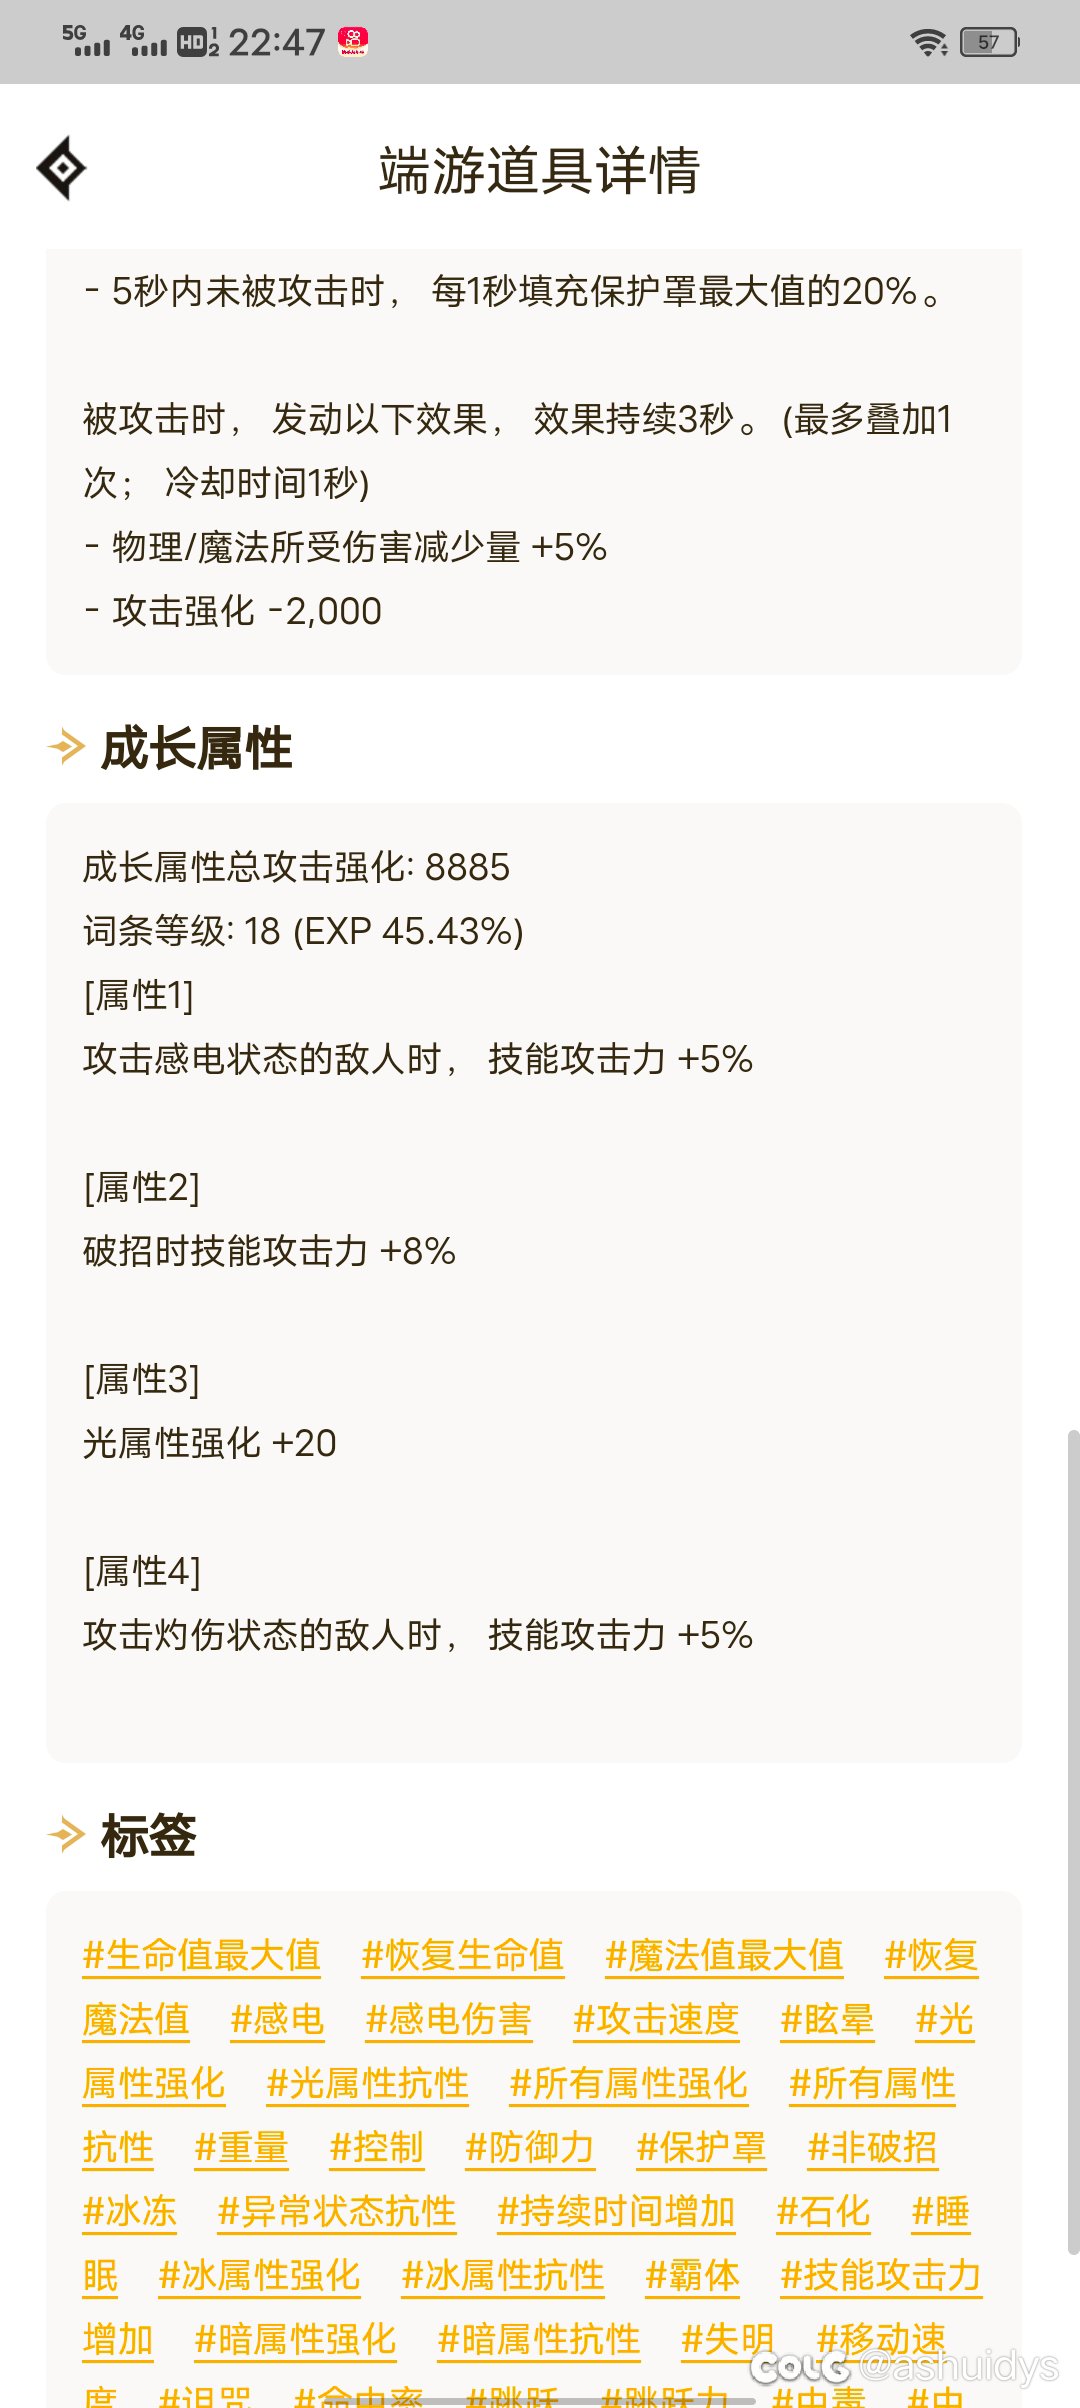Image resolution: width=1080 pixels, height=2408 pixels.
Task: Open the #光属性抗性 tag
Action: [367, 2082]
